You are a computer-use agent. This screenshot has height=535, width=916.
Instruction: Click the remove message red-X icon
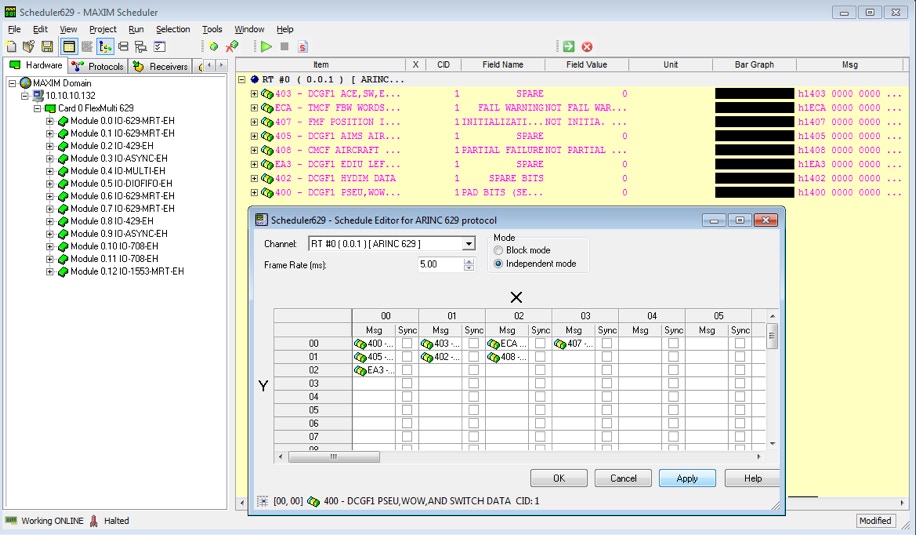coord(232,47)
